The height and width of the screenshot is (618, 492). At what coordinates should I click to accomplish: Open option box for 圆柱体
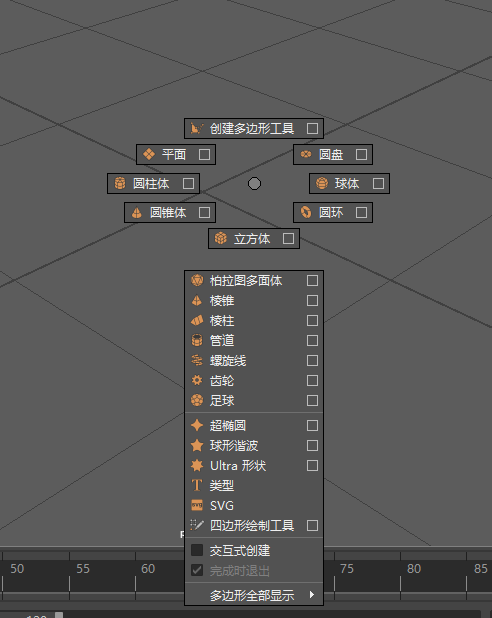coord(188,183)
